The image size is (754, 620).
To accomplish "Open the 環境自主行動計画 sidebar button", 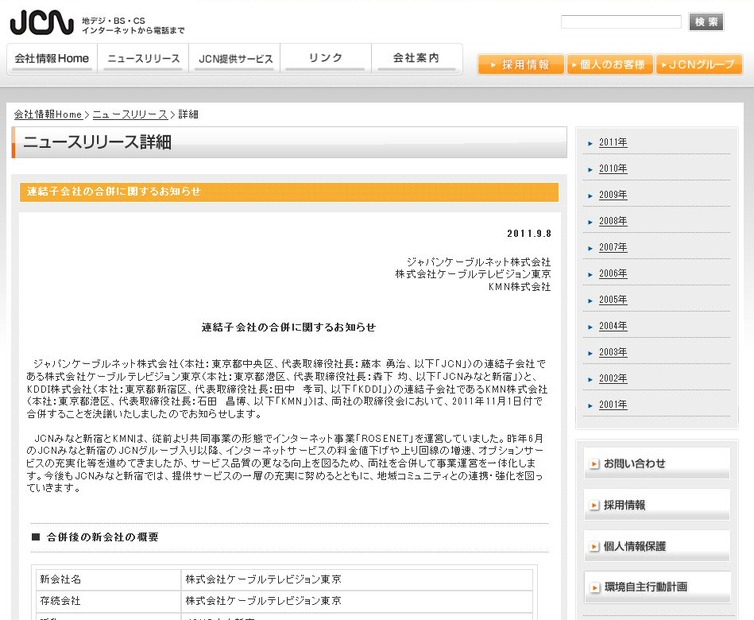I will (x=657, y=587).
